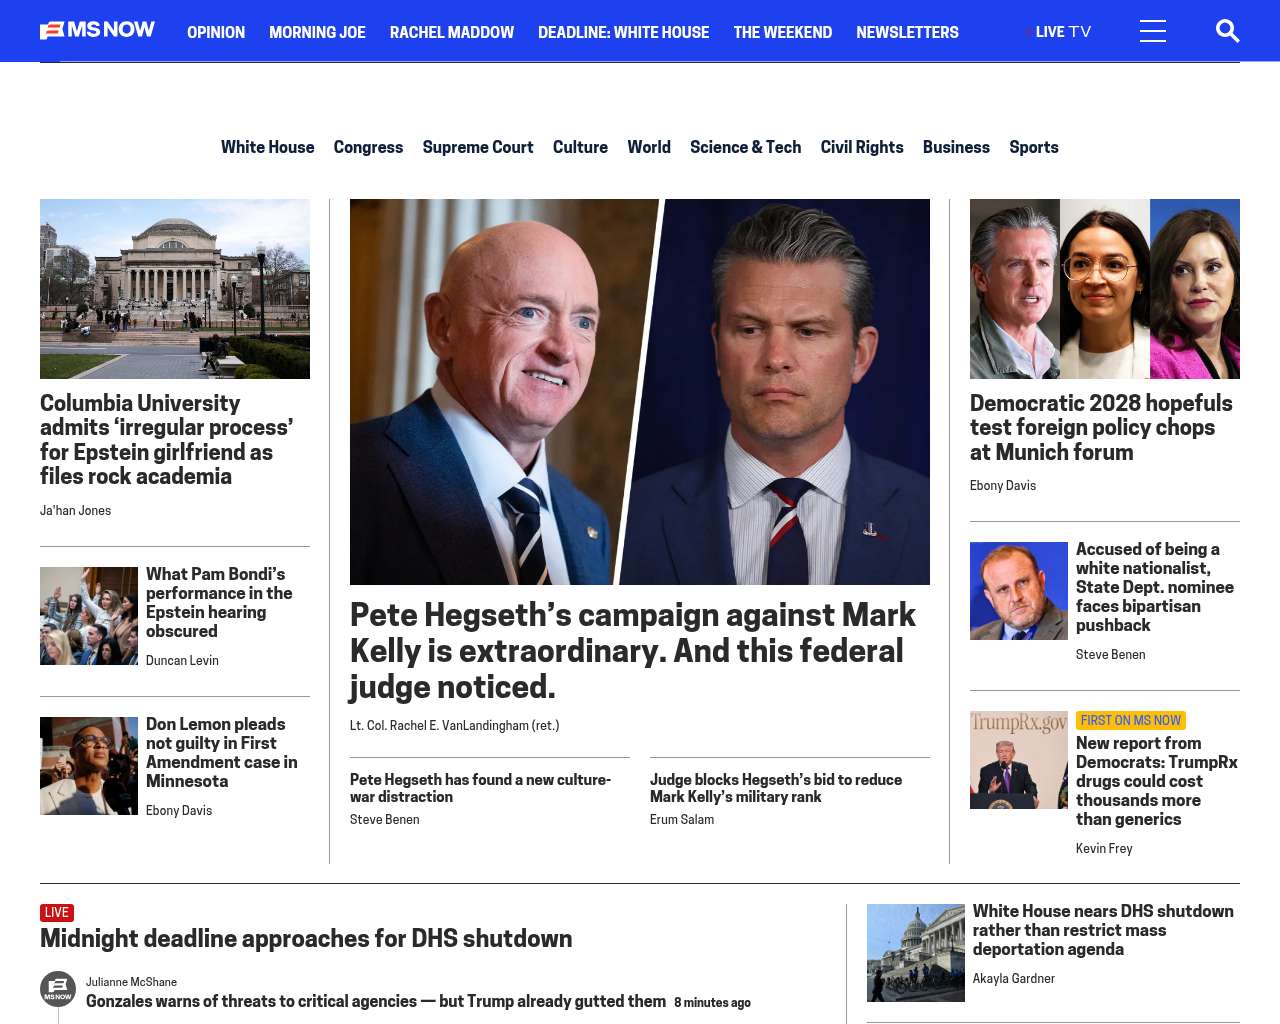The width and height of the screenshot is (1280, 1024).
Task: Read Democratic 2028 hopefuls Munich headline
Action: coord(1101,428)
